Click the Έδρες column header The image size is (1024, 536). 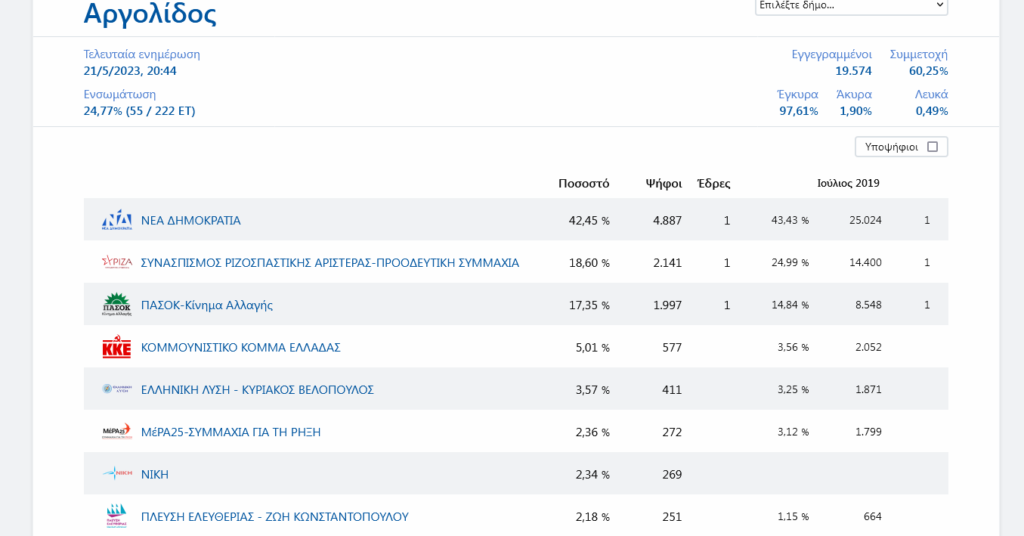coord(713,184)
